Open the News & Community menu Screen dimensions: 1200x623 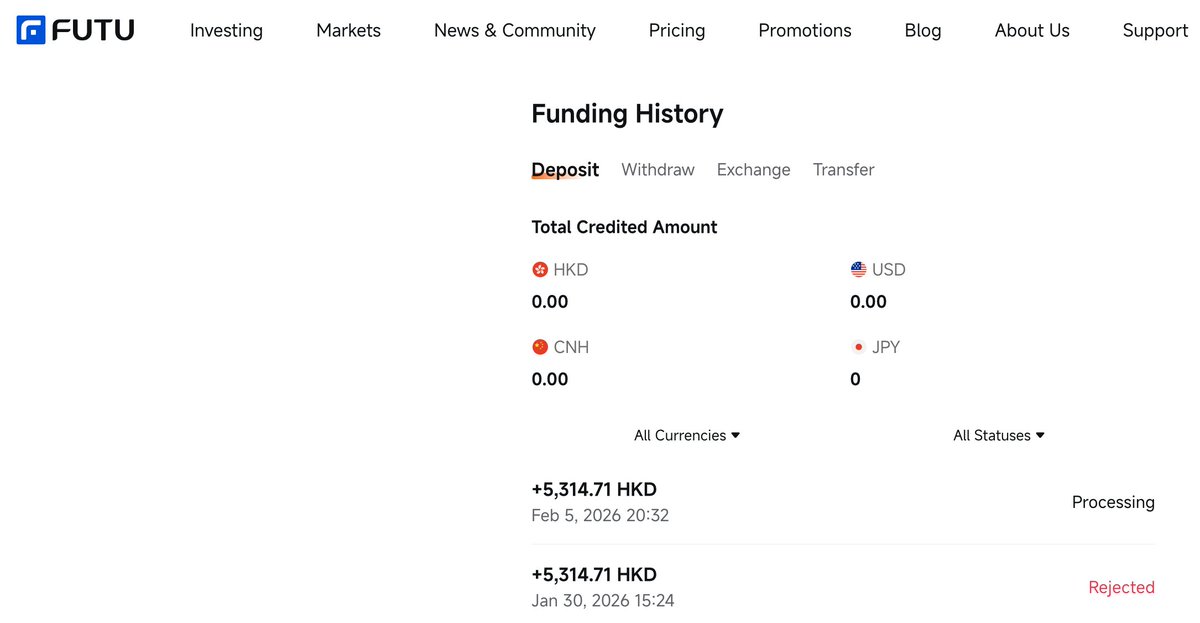(514, 30)
